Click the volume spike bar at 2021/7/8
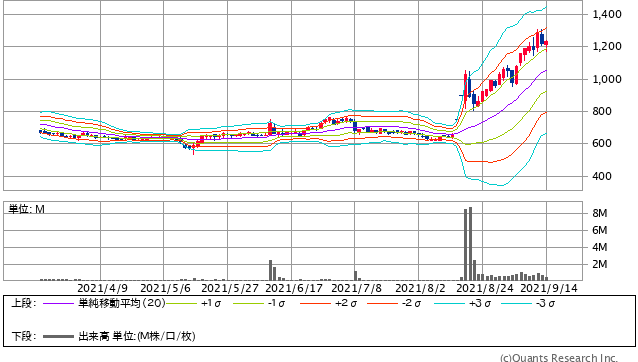The width and height of the screenshot is (638, 362). 356,276
